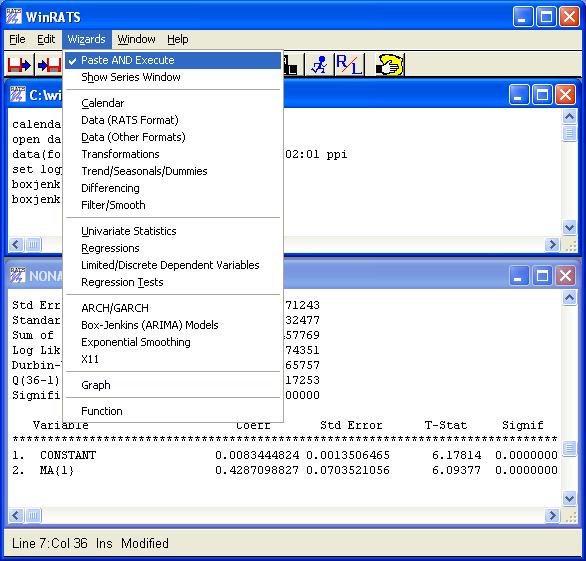Minimize the NONAME output window
Viewport: 586px width, 561px height.
tap(519, 276)
